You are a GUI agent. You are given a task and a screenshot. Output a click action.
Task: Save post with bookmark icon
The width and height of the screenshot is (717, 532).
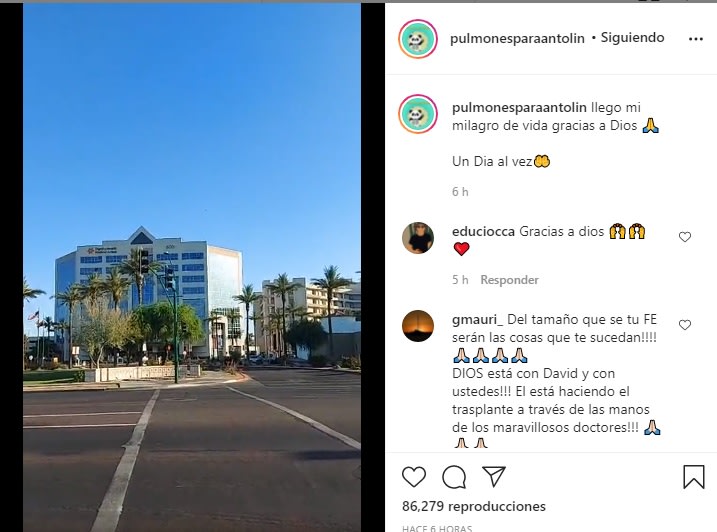point(694,477)
